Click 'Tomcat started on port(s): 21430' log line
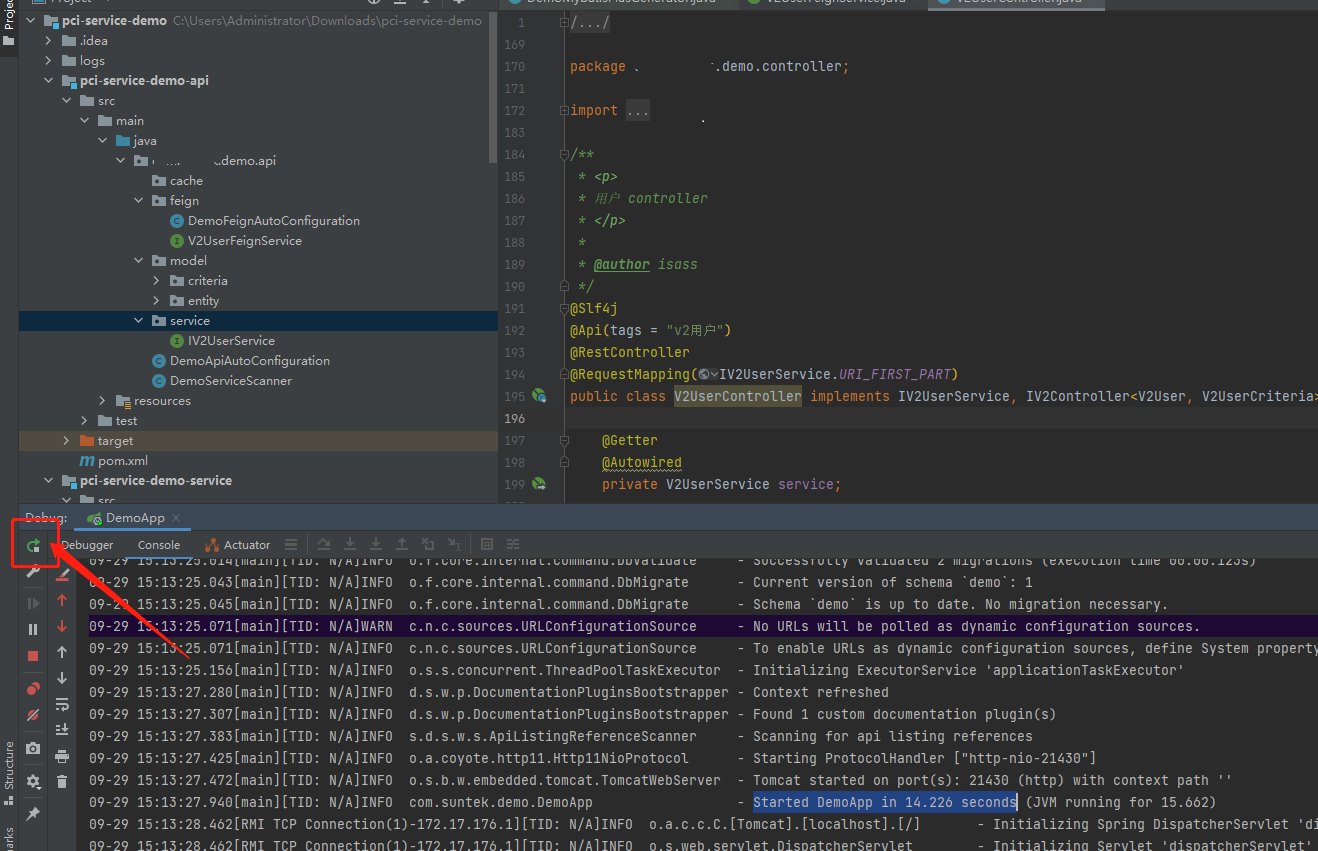Image resolution: width=1318 pixels, height=851 pixels. tap(993, 780)
